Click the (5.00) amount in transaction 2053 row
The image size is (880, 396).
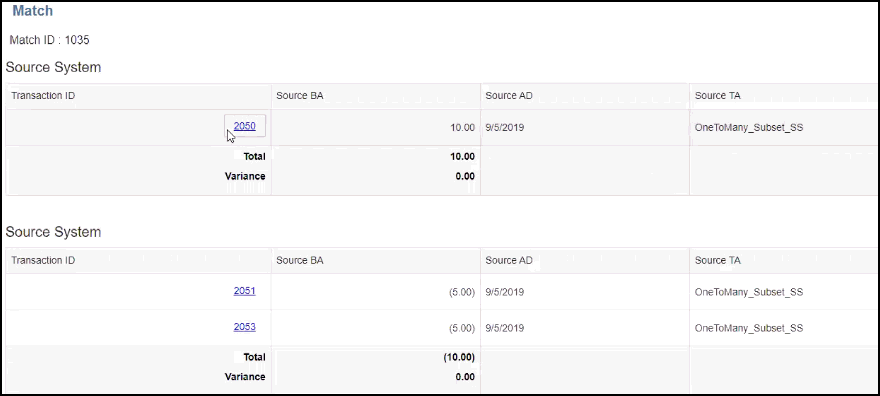pyautogui.click(x=462, y=328)
